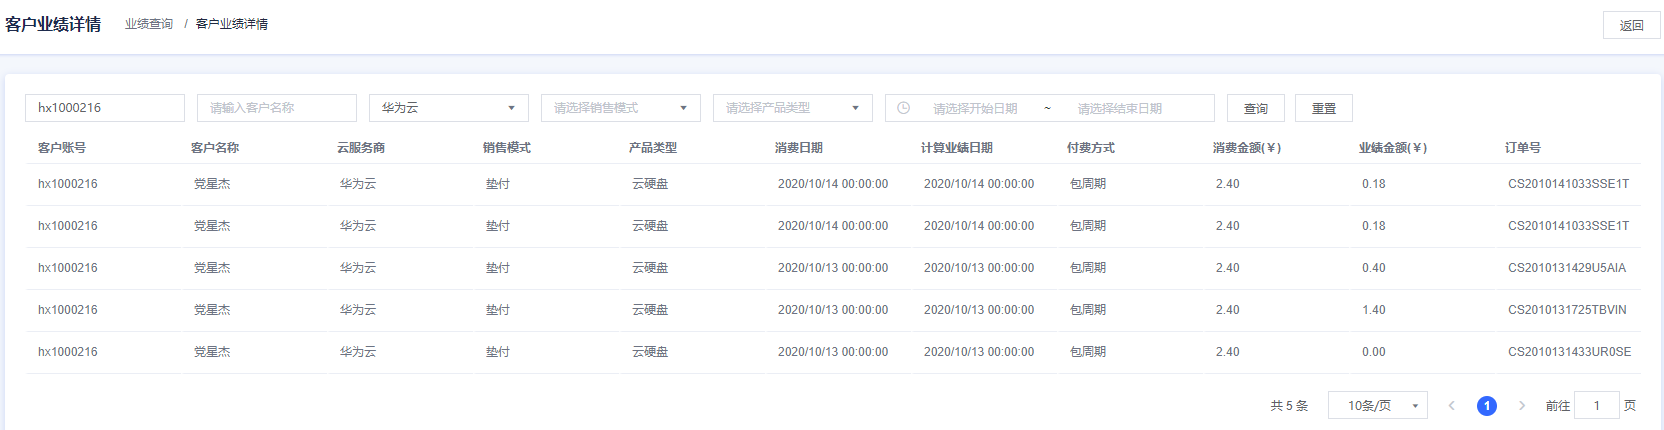This screenshot has height=430, width=1664.
Task: Go to previous page using left arrow
Action: coord(1452,405)
